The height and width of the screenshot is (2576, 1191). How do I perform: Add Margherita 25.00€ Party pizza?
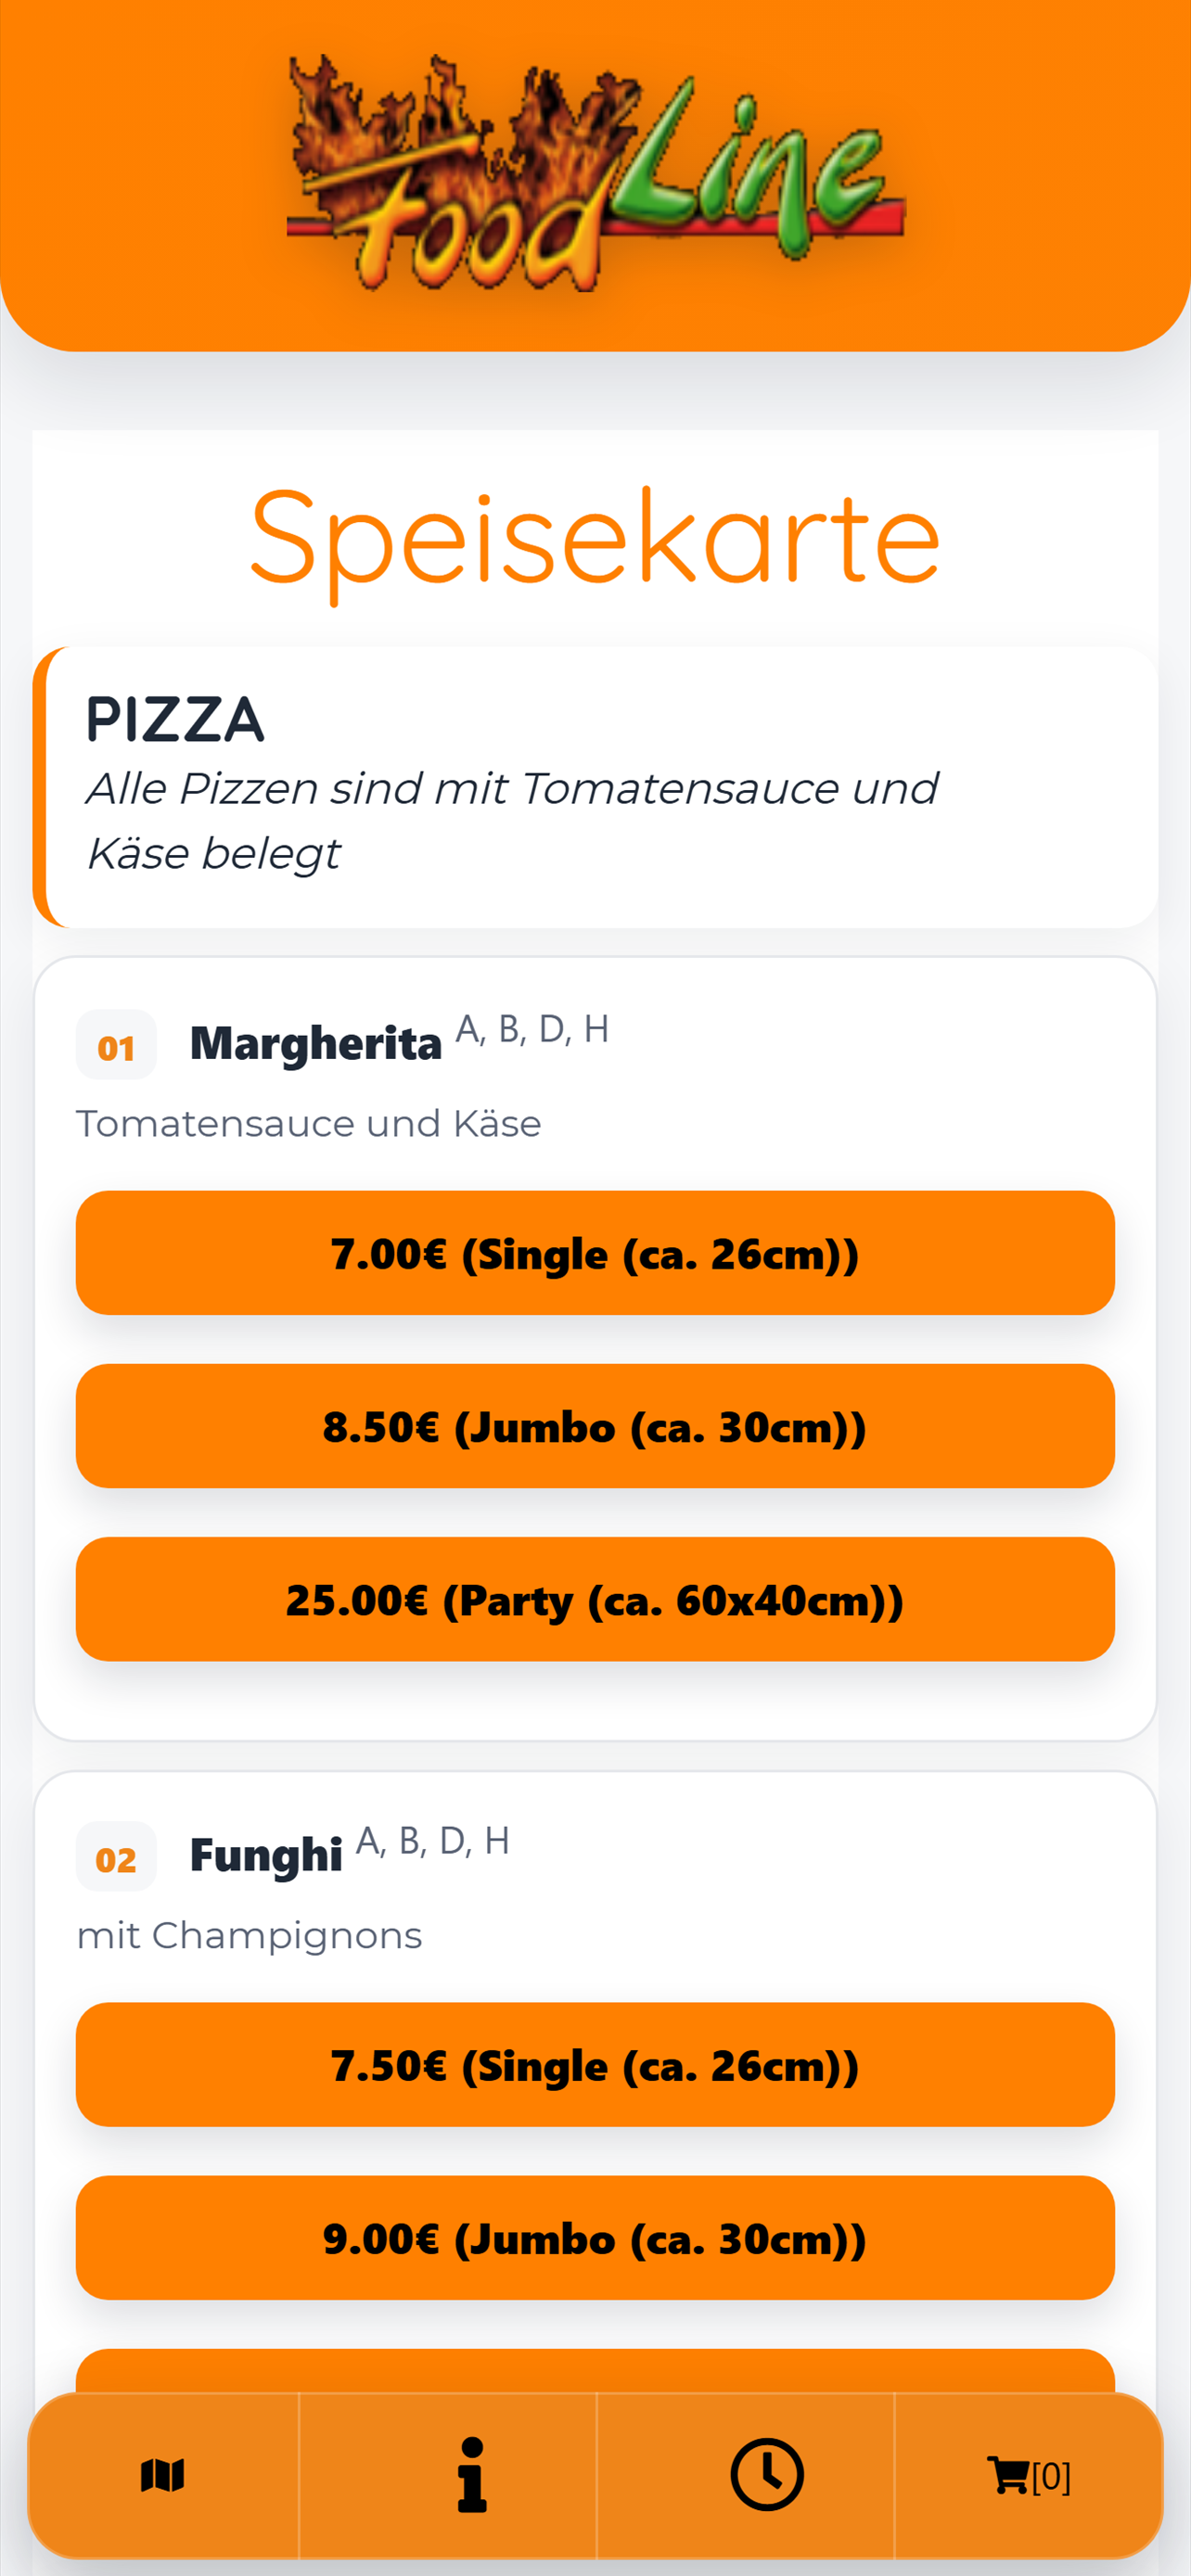(x=595, y=1599)
